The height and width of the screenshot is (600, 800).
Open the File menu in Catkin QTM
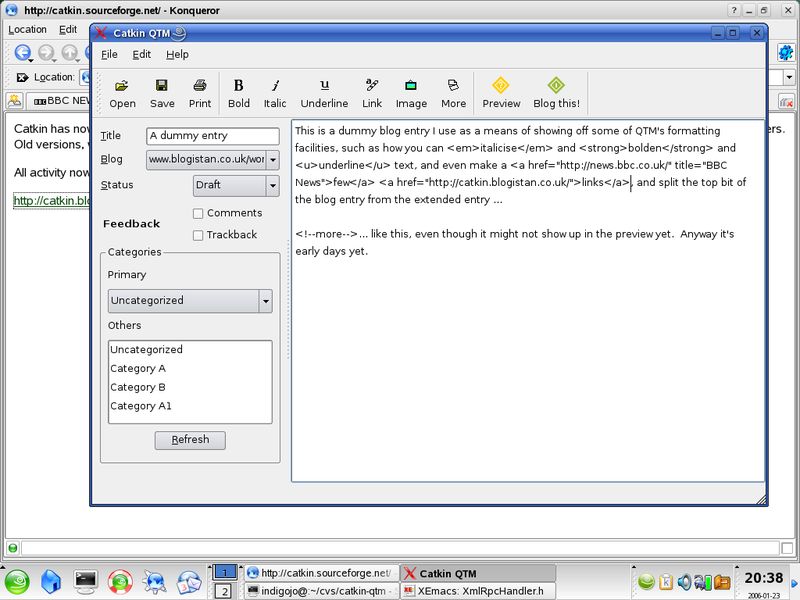click(x=109, y=54)
